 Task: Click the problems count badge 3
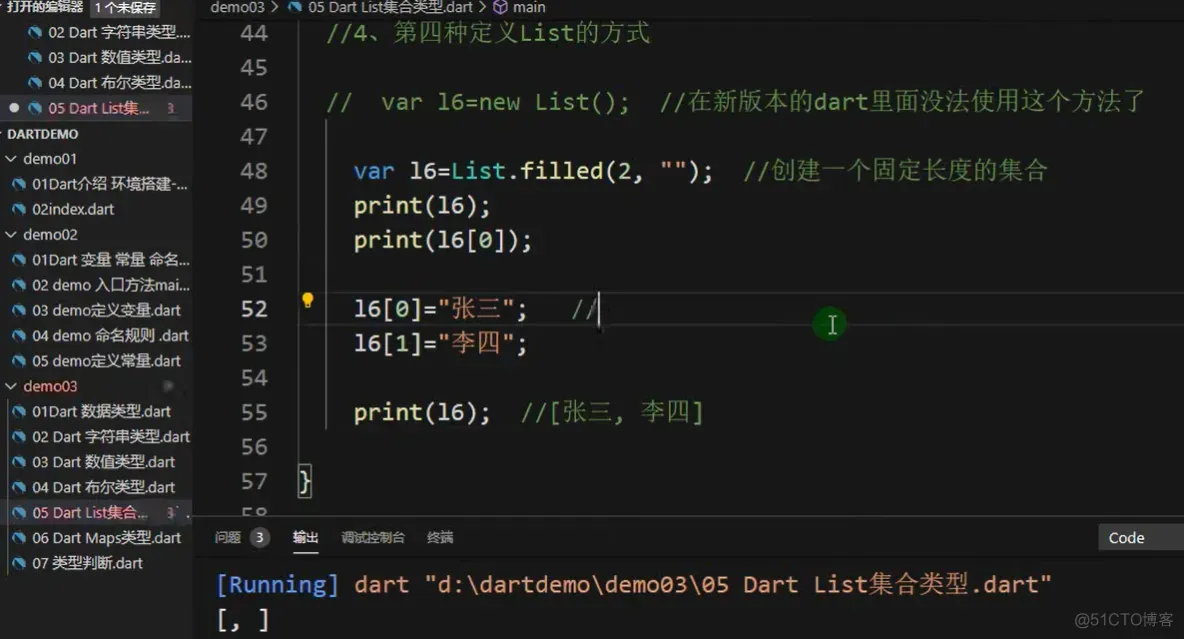(259, 537)
